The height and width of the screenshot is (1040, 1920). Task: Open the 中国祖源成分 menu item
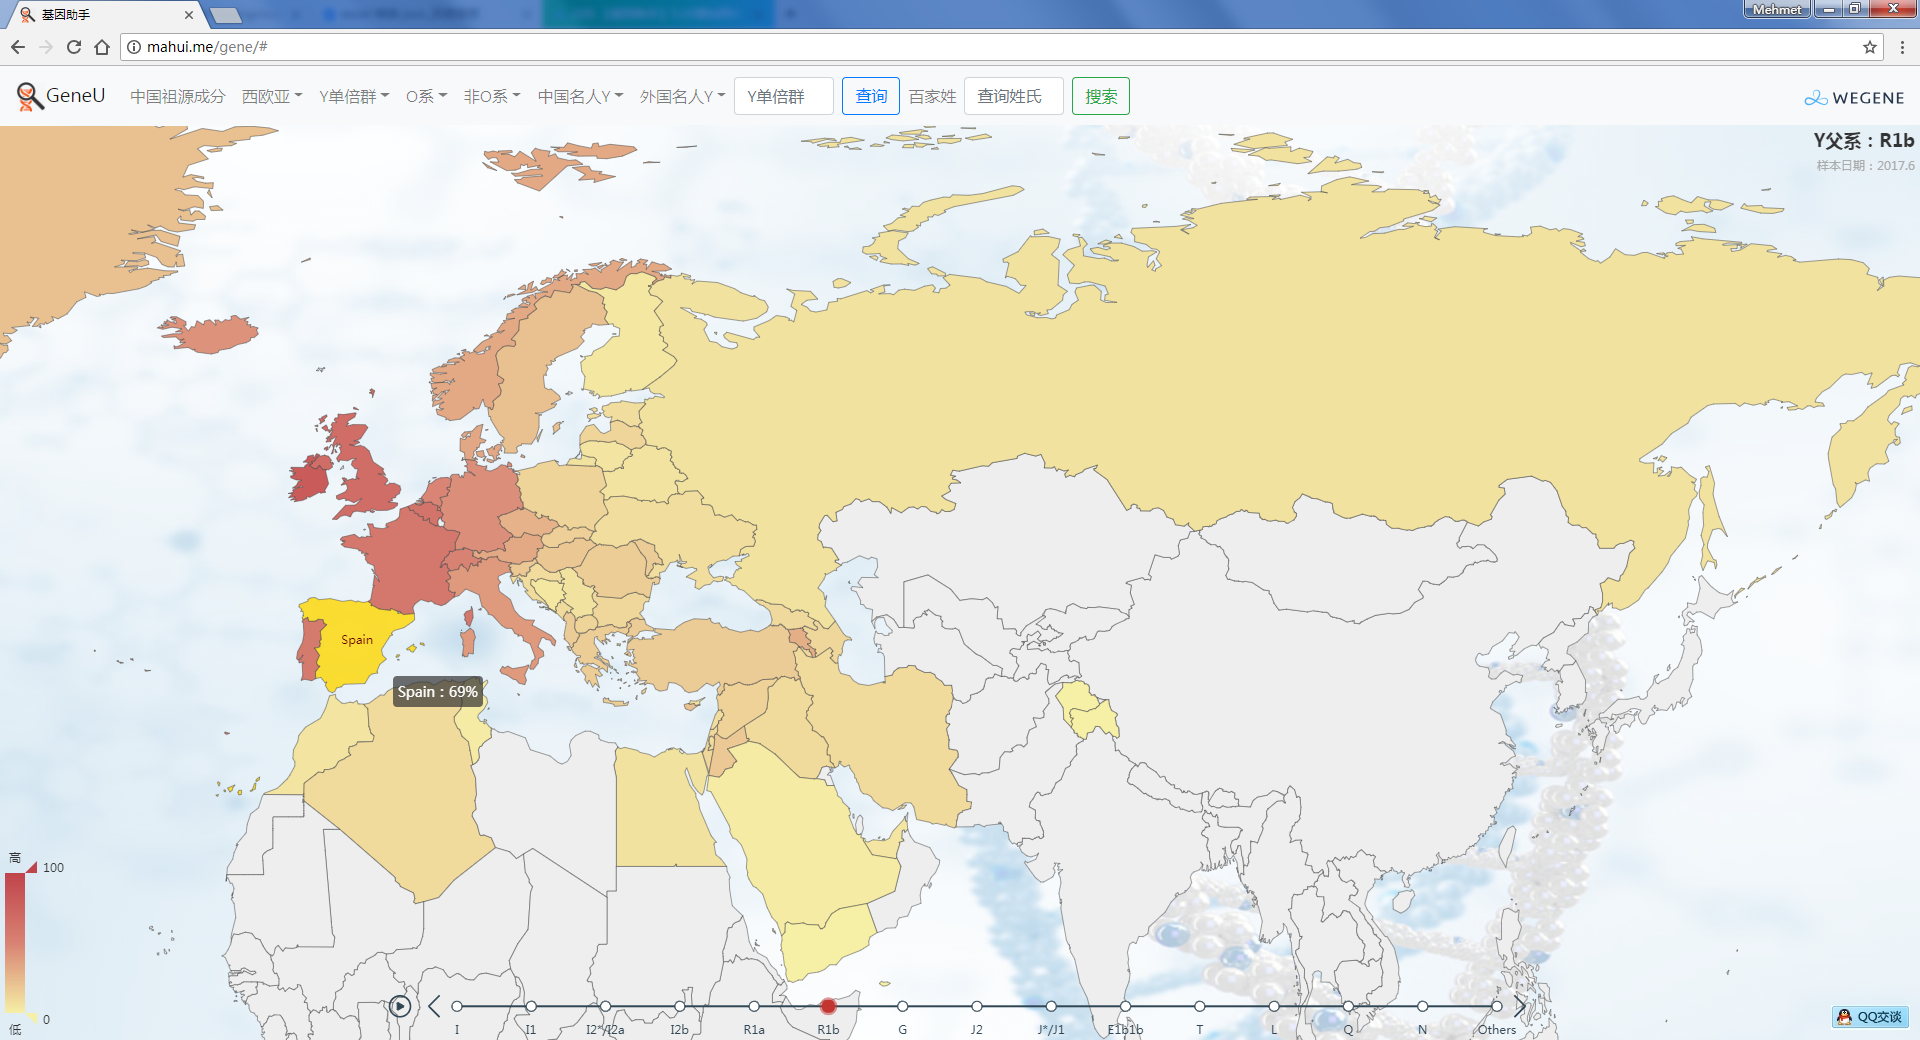click(x=177, y=97)
